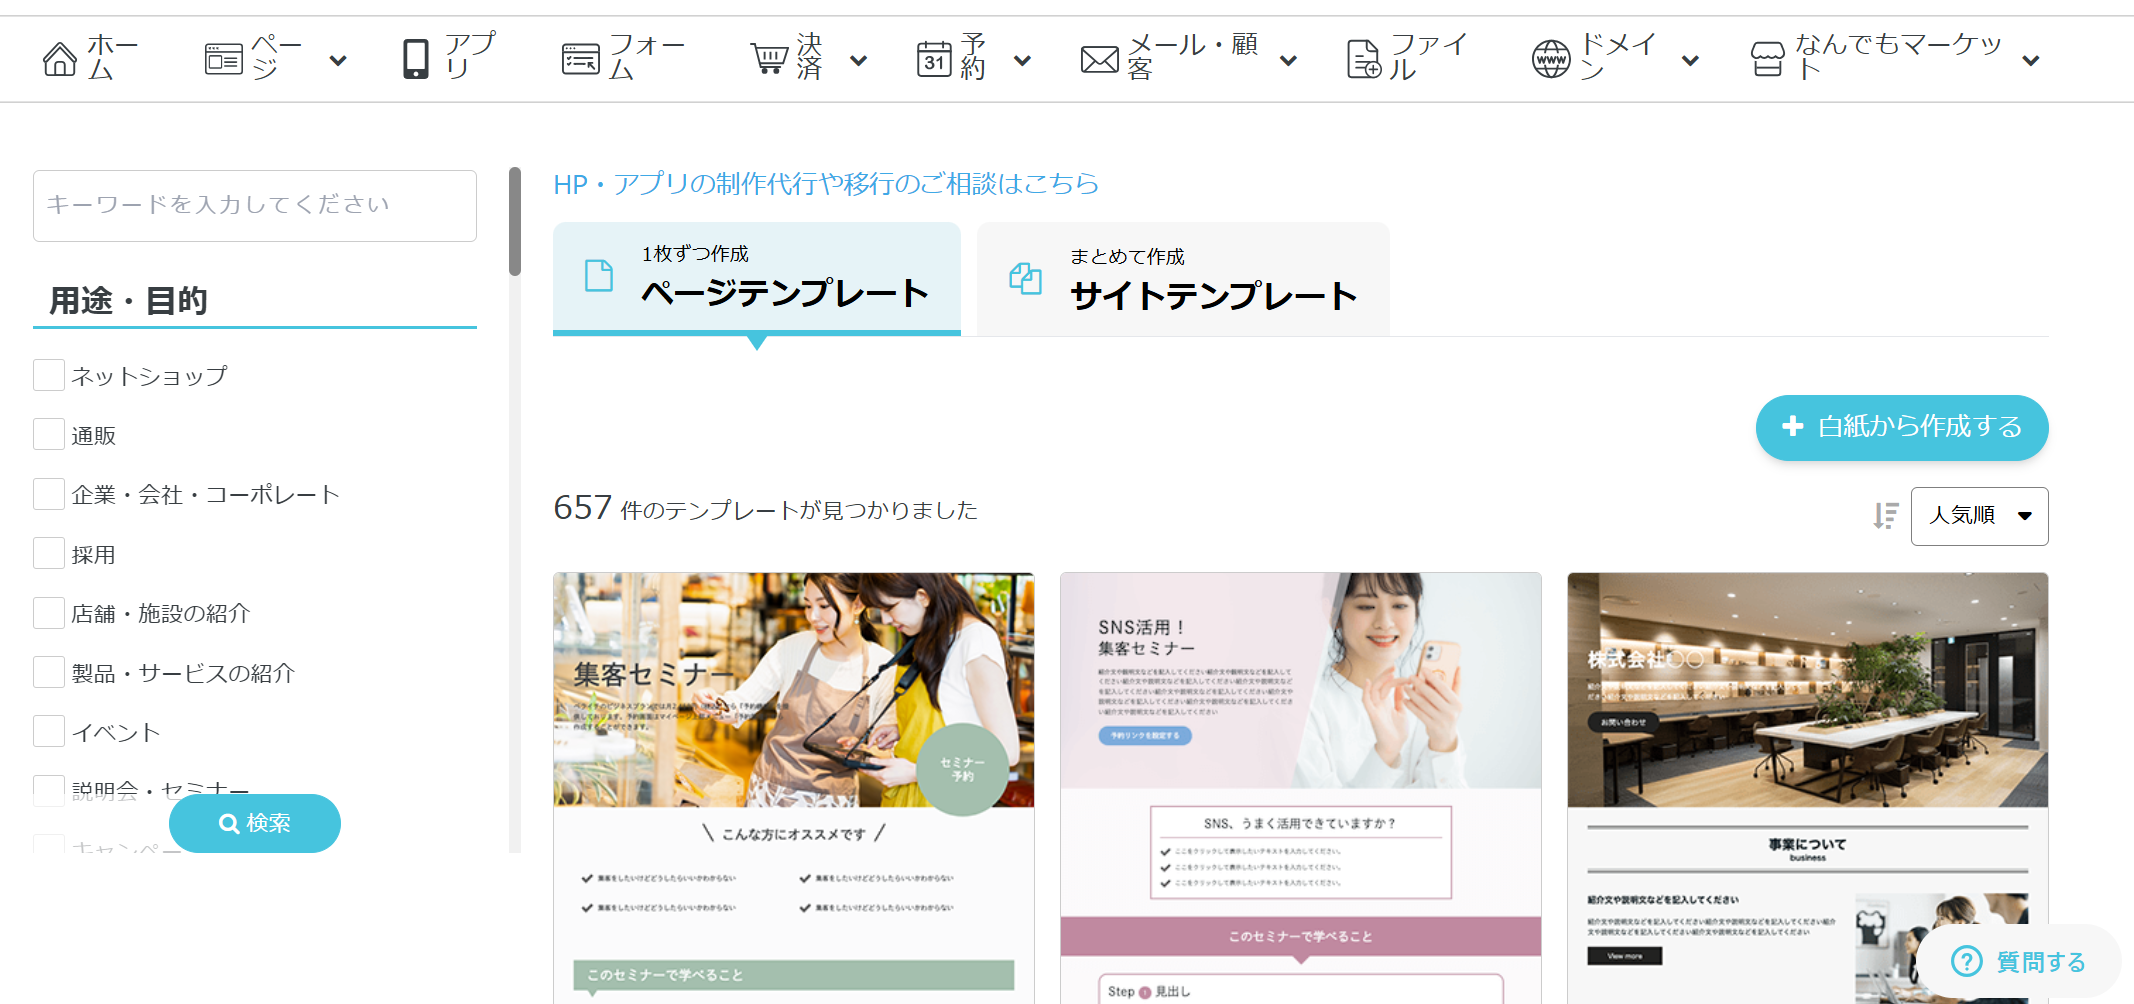Click the keyword search input field
The image size is (2134, 1004).
click(x=255, y=205)
